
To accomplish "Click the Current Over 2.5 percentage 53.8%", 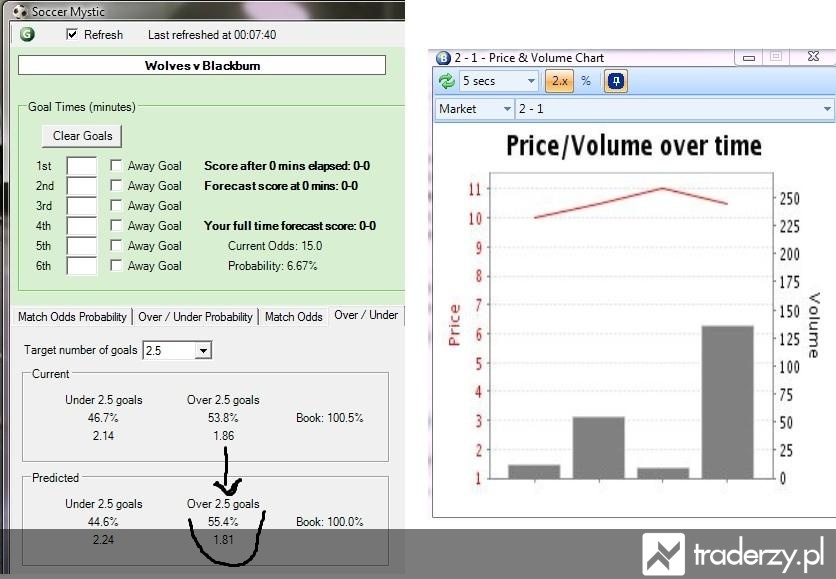I will click(x=223, y=417).
